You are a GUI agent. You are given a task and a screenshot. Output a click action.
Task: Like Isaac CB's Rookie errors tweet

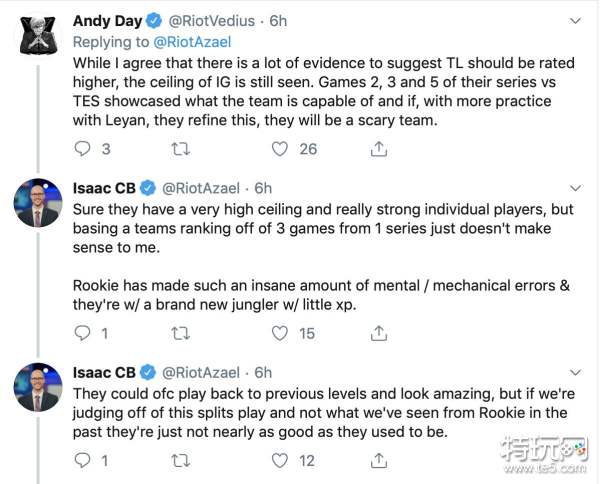pos(281,334)
